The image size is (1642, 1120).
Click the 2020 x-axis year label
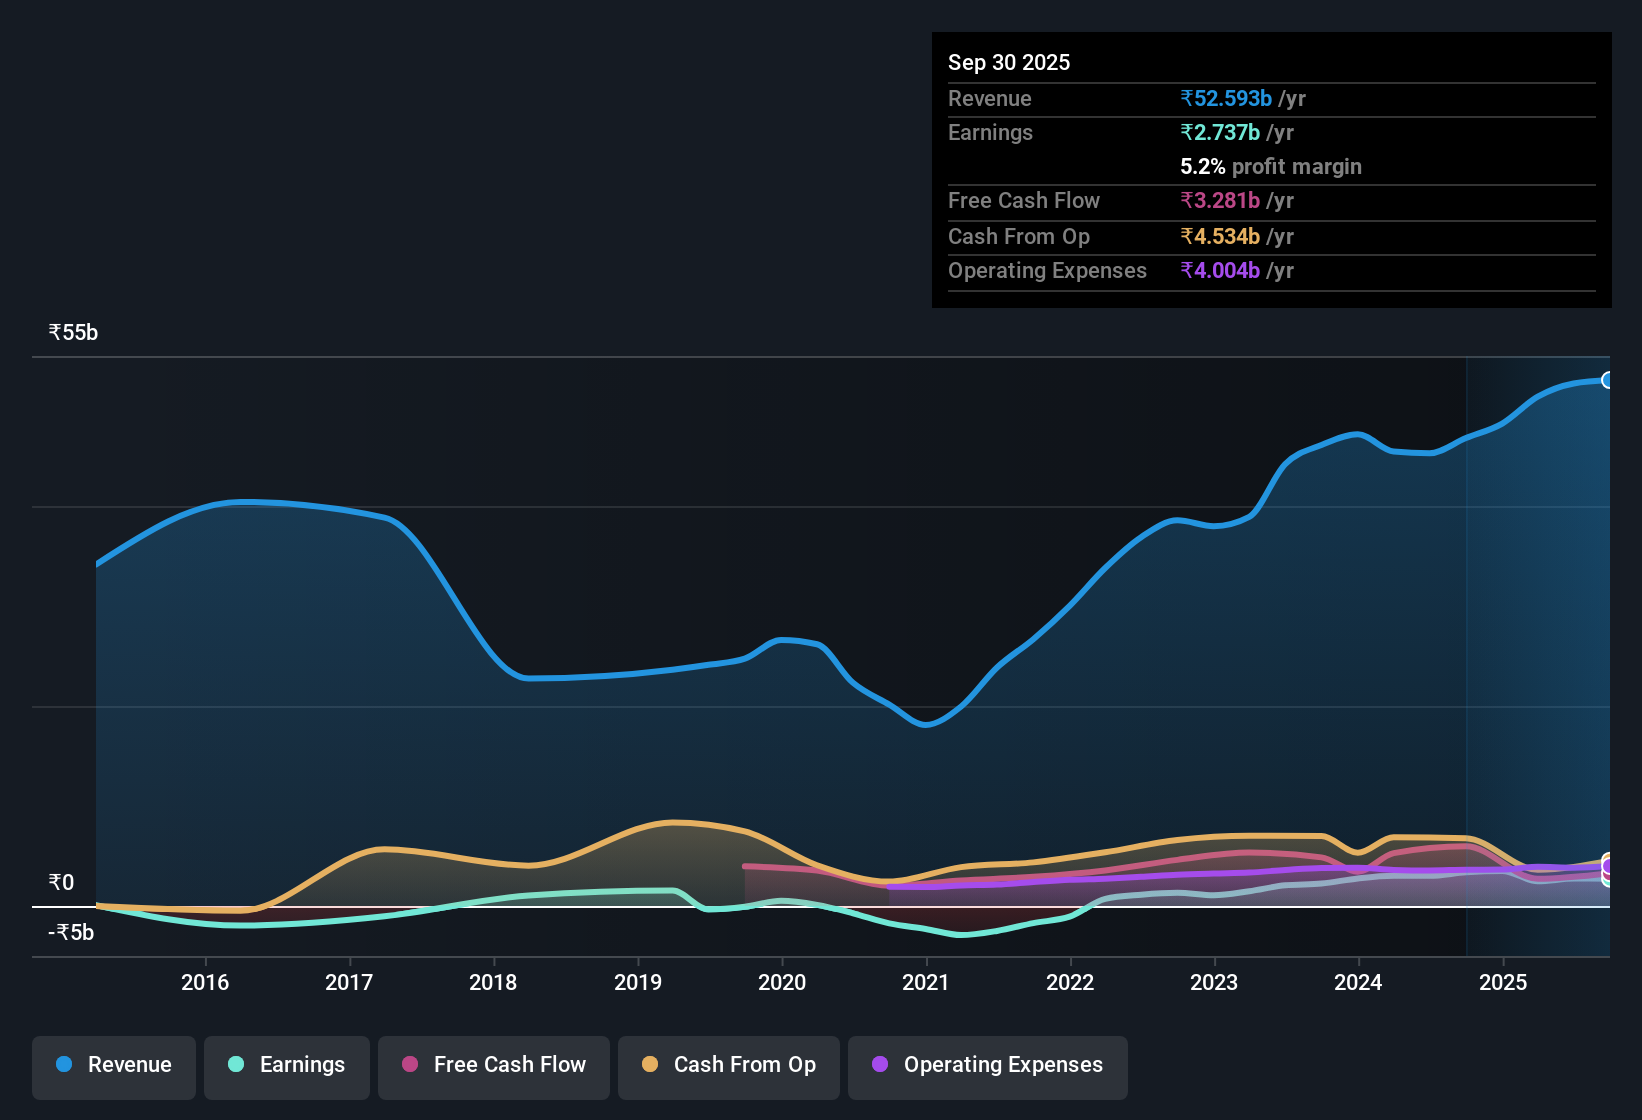[x=782, y=982]
